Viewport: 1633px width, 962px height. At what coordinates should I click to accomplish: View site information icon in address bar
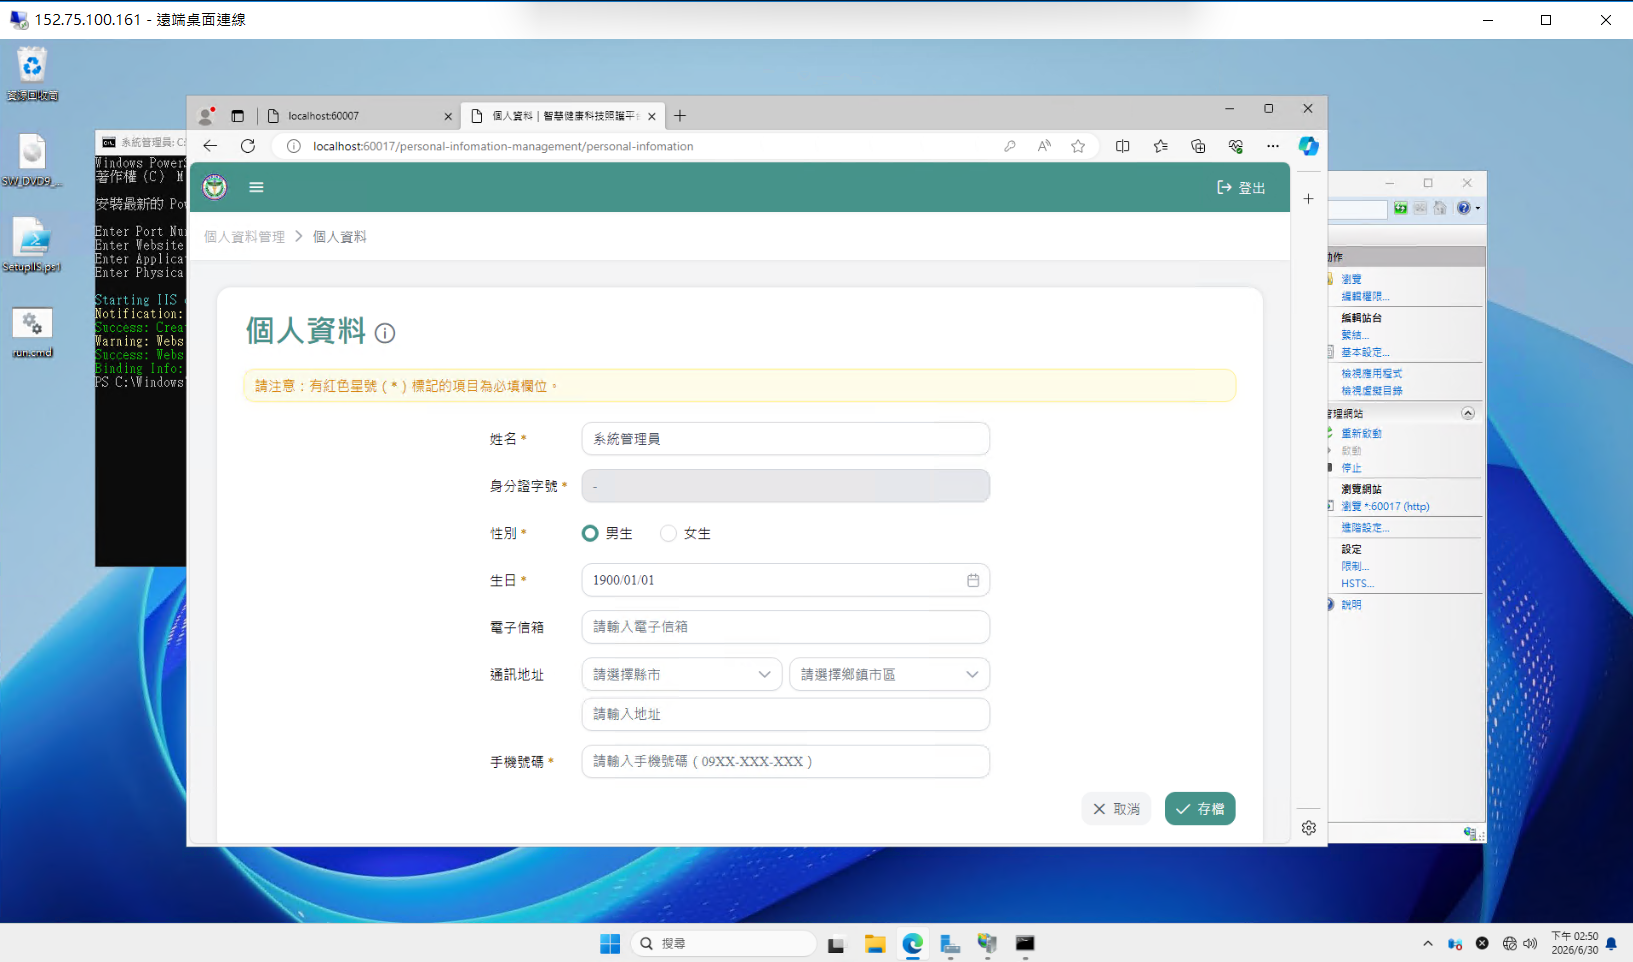[294, 146]
